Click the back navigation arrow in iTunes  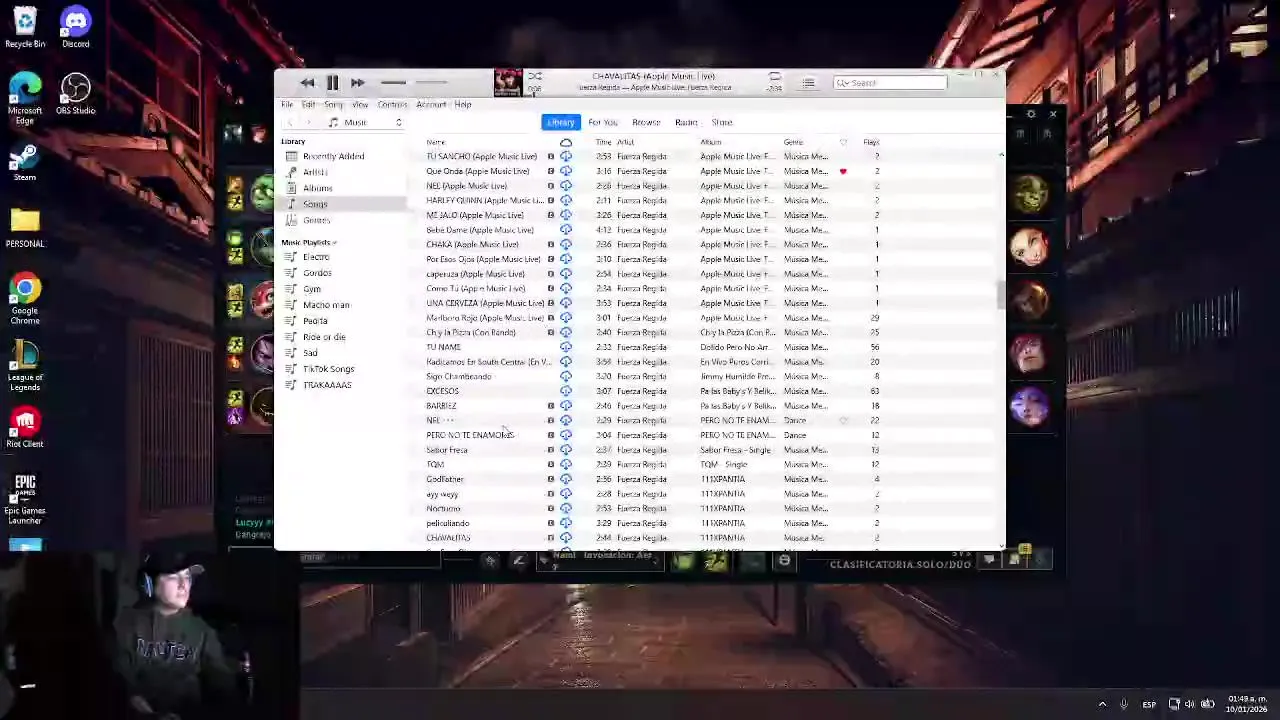pyautogui.click(x=290, y=122)
